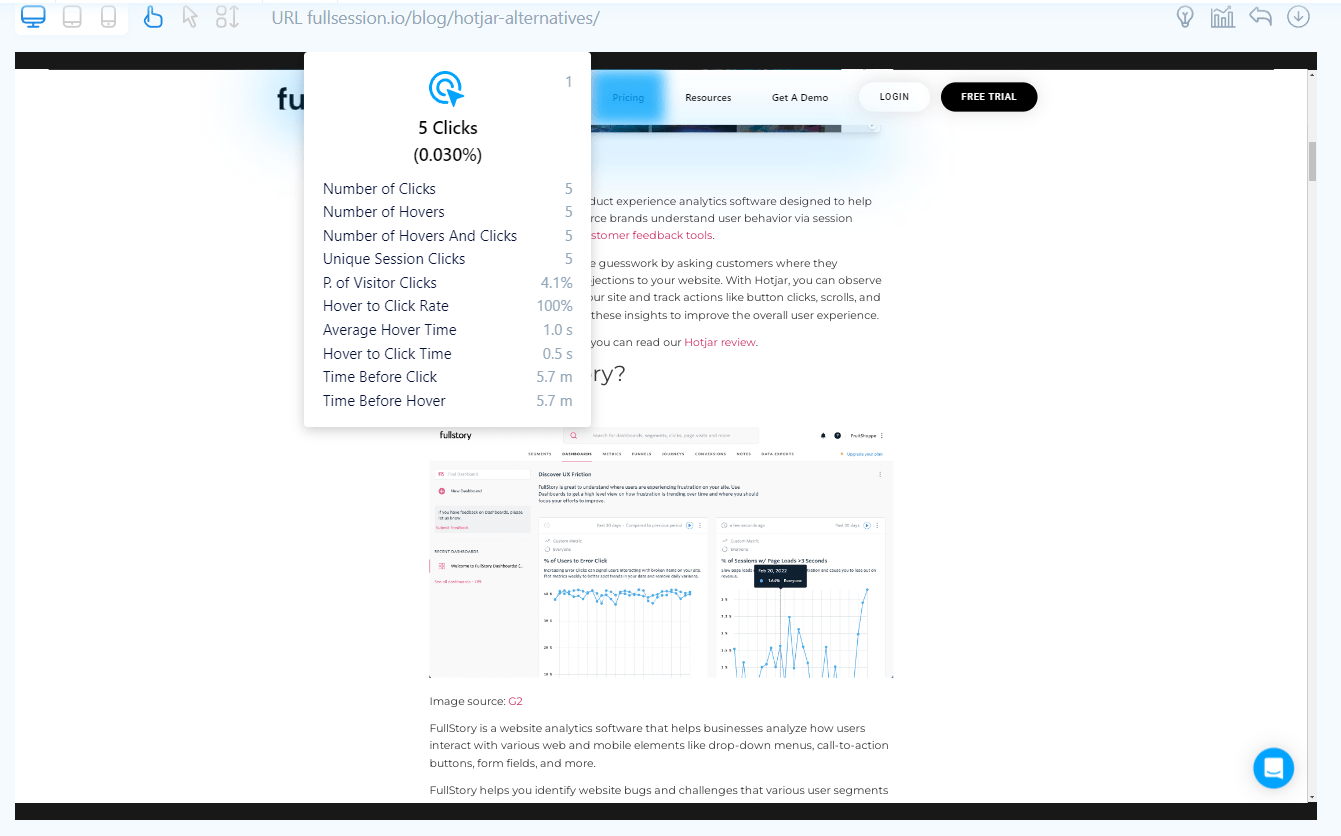Viewport: 1341px width, 836px height.
Task: Open the Hotjar review link
Action: (720, 342)
